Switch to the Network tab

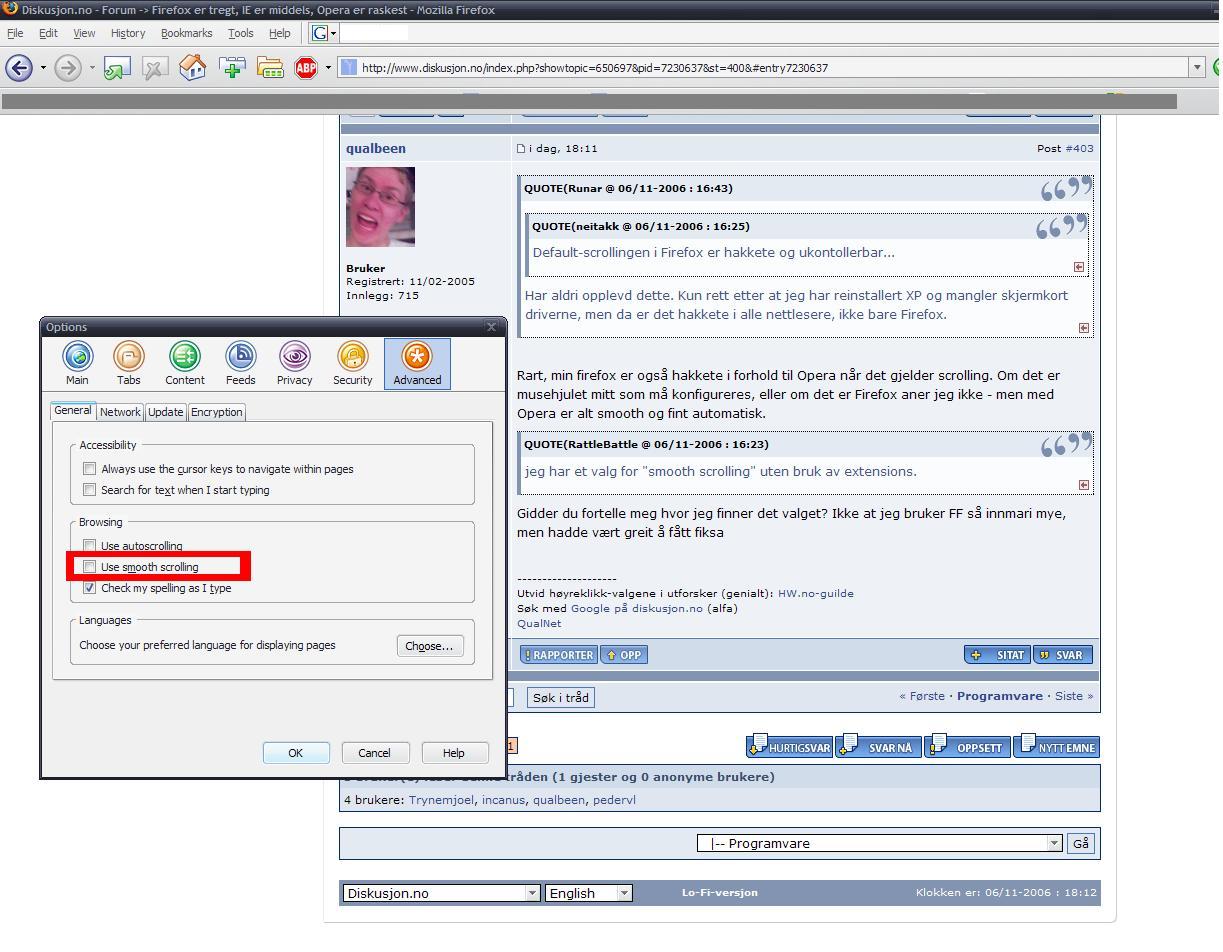pos(120,412)
